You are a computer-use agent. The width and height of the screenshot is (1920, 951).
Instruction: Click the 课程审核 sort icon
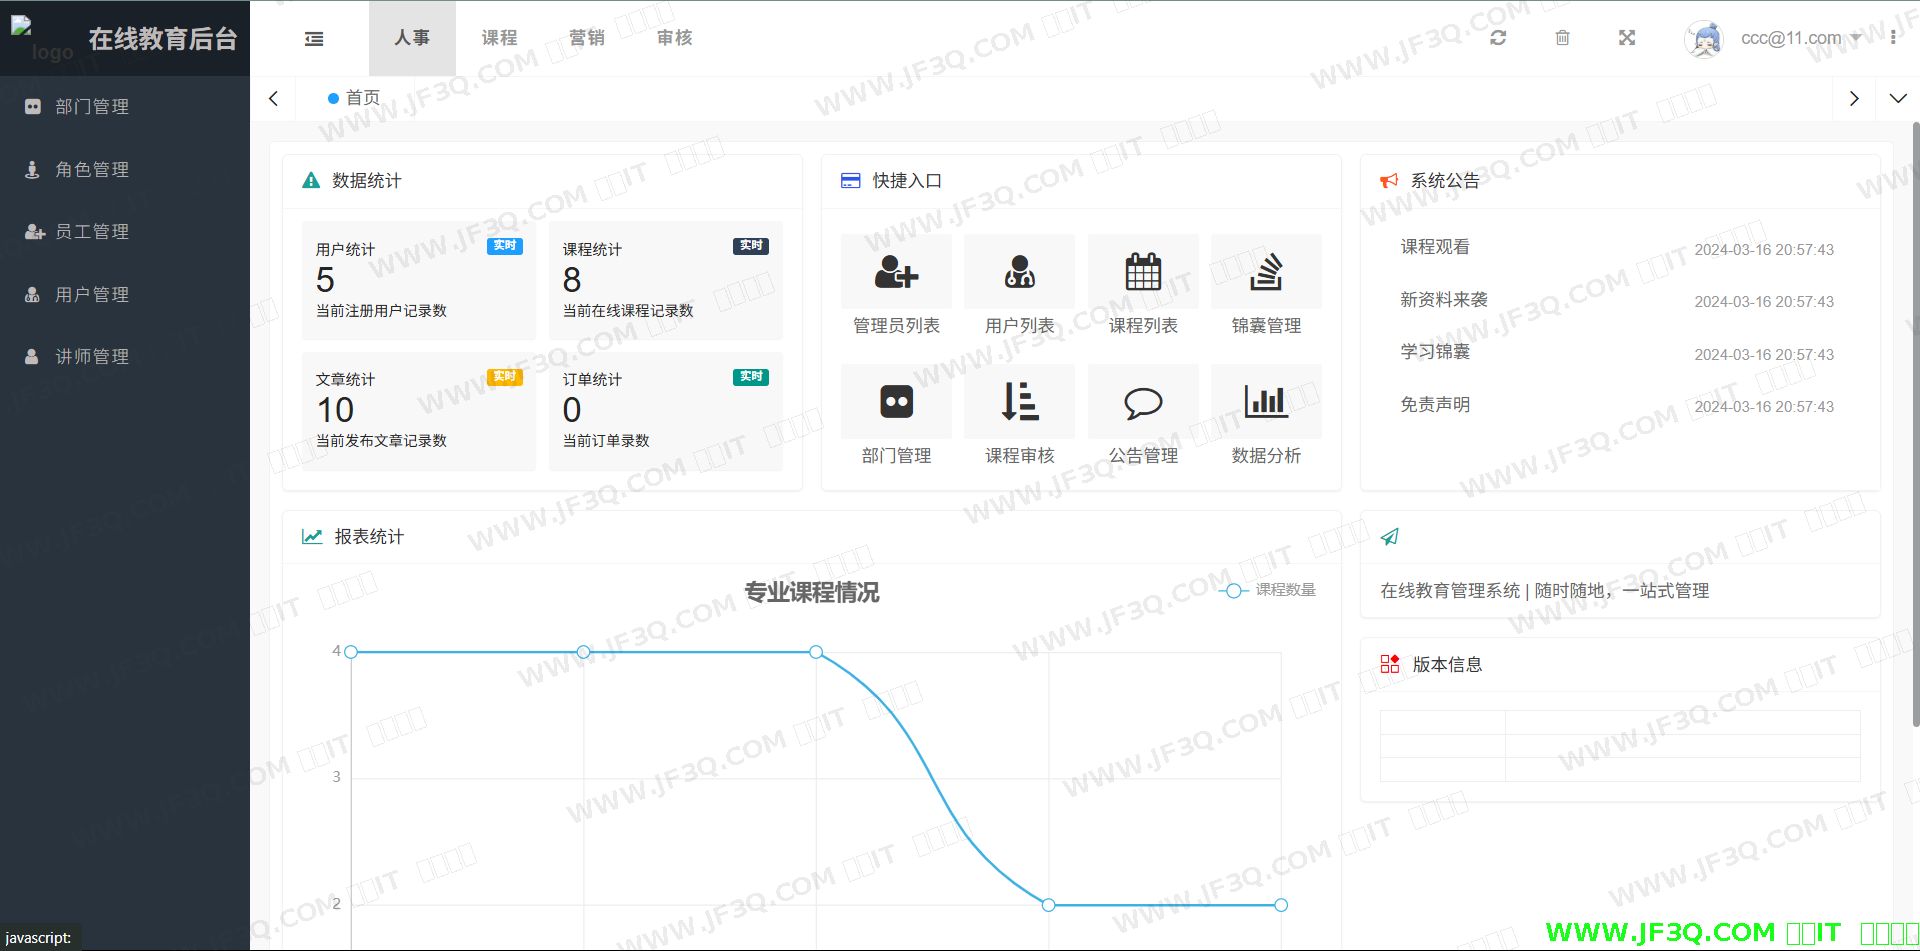tap(1019, 402)
